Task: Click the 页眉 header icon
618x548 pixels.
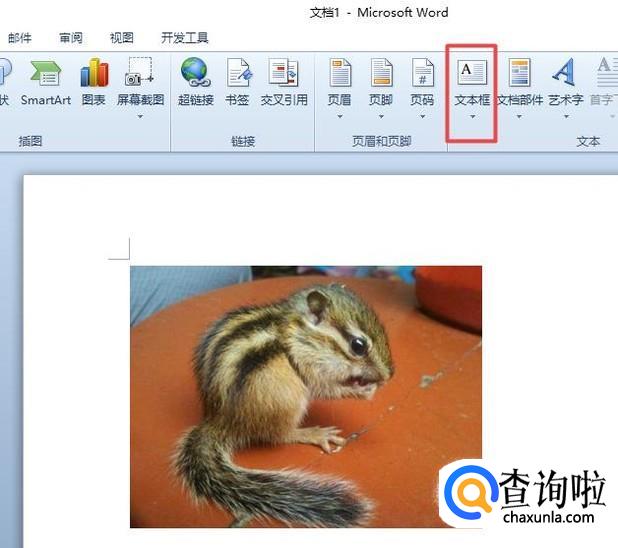Action: point(340,82)
